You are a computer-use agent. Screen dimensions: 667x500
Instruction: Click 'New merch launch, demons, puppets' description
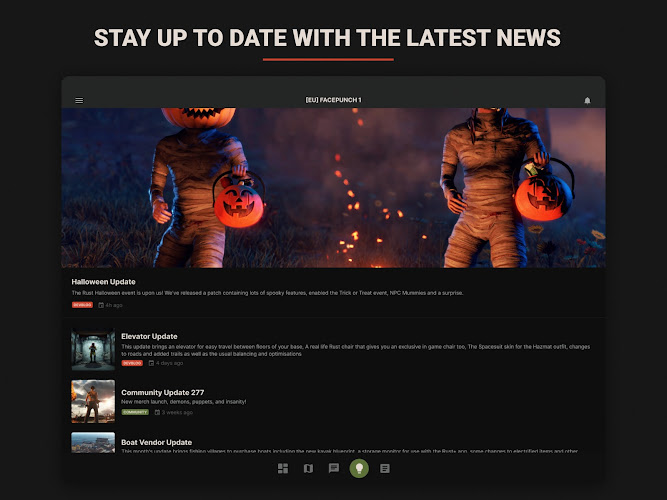[184, 402]
